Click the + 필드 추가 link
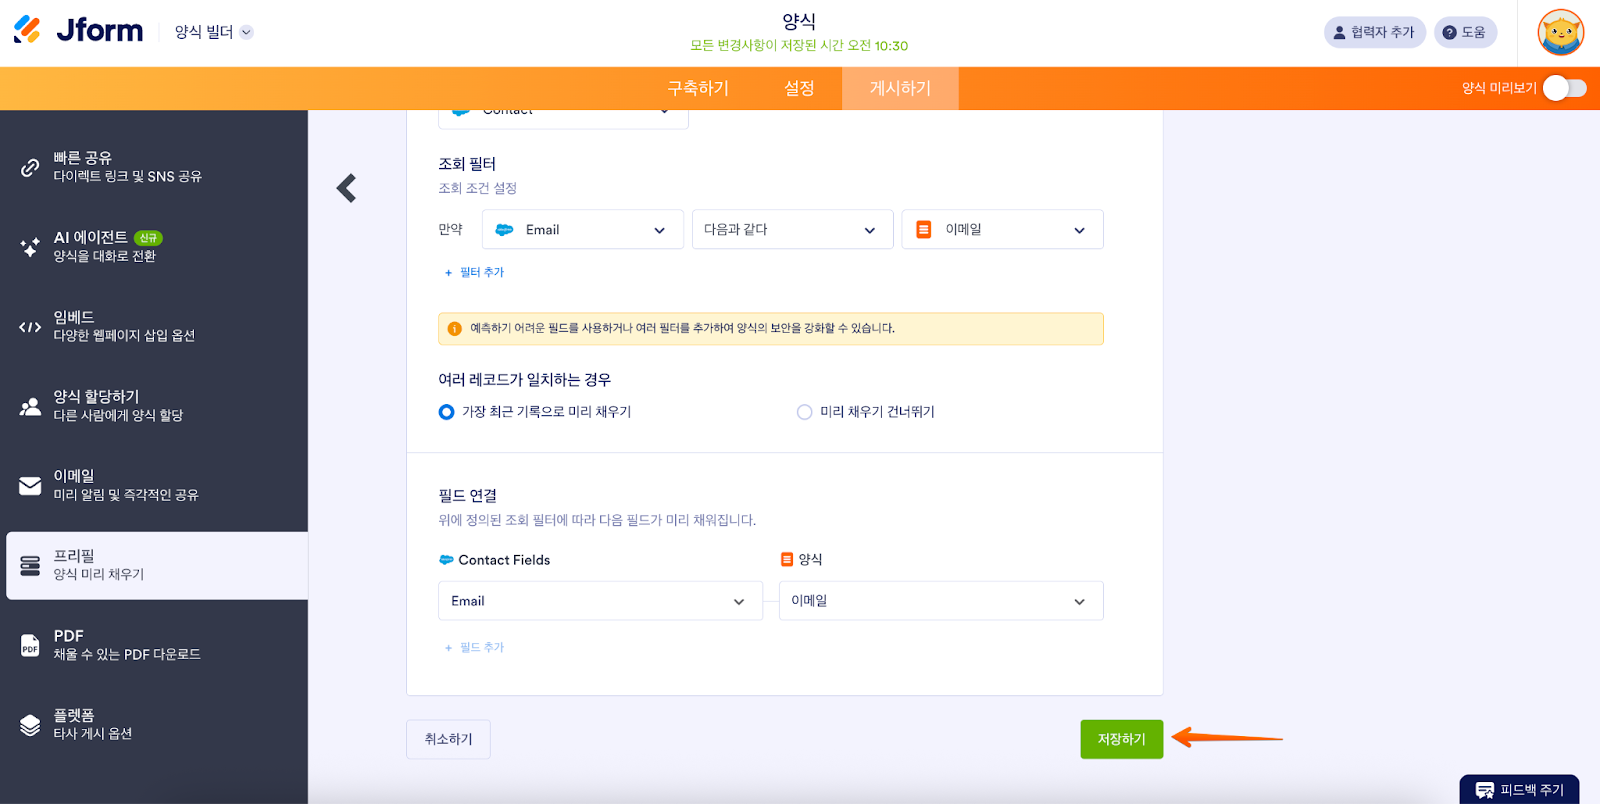The image size is (1600, 804). pyautogui.click(x=474, y=648)
